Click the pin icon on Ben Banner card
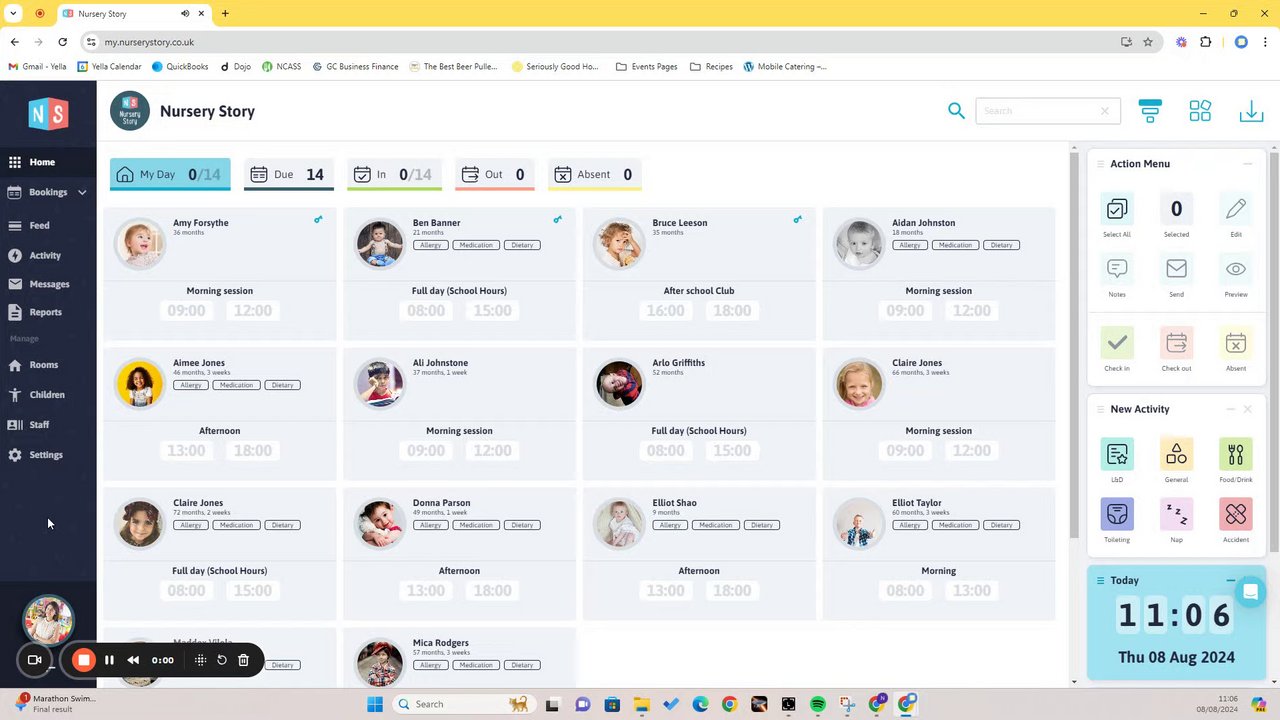Screen dimensions: 1280x720 point(558,220)
